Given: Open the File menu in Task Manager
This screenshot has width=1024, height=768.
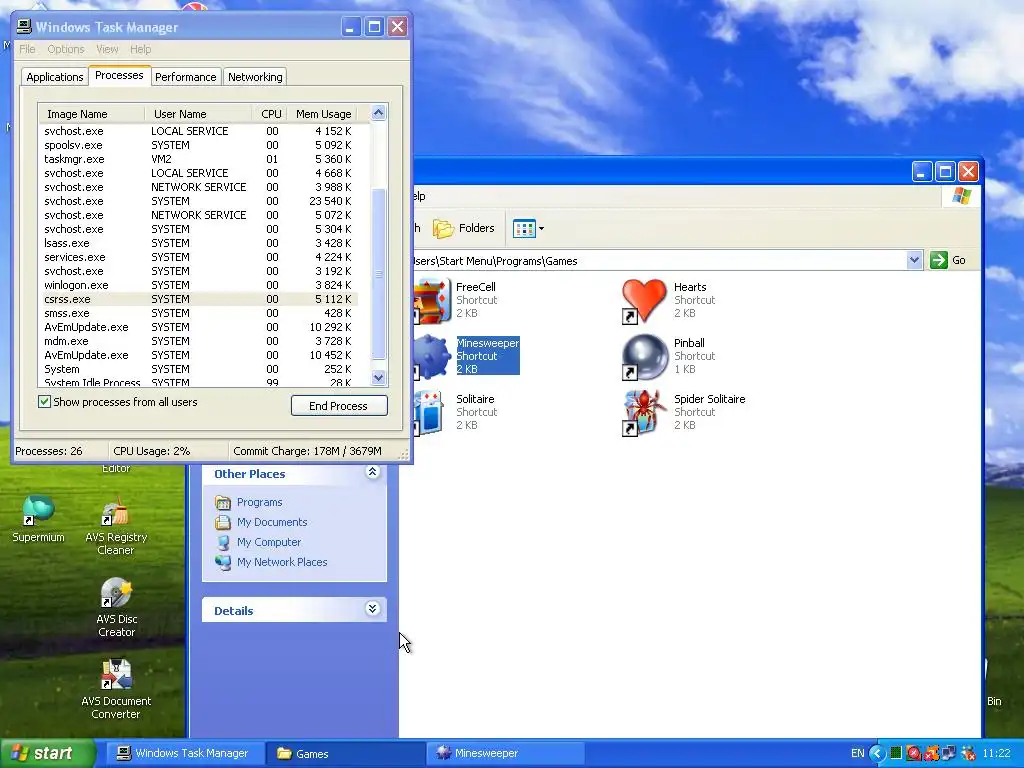Looking at the screenshot, I should tap(27, 49).
